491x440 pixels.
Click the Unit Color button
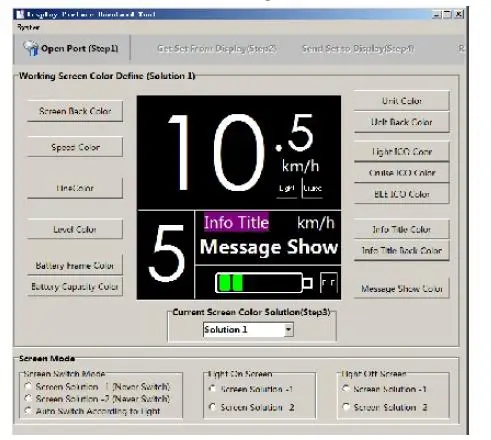pyautogui.click(x=402, y=101)
